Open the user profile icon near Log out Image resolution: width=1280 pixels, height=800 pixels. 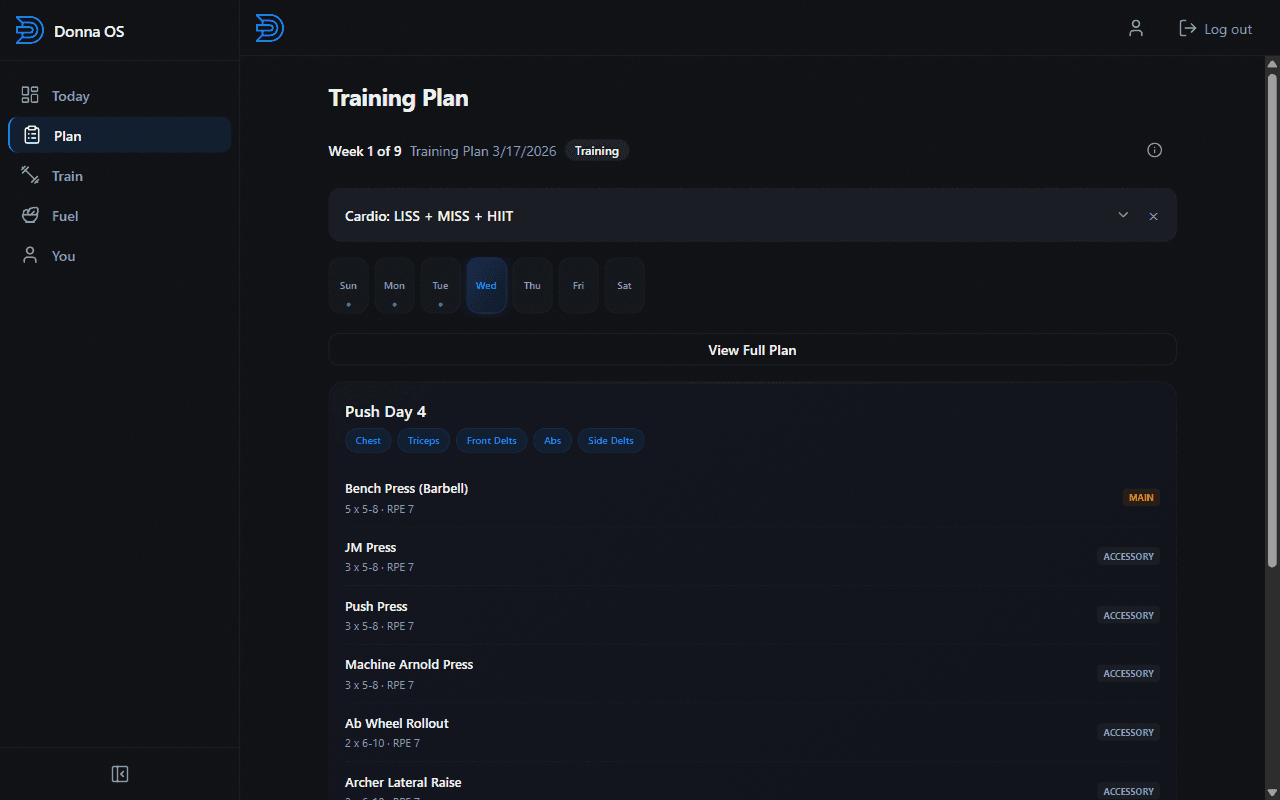click(x=1135, y=28)
